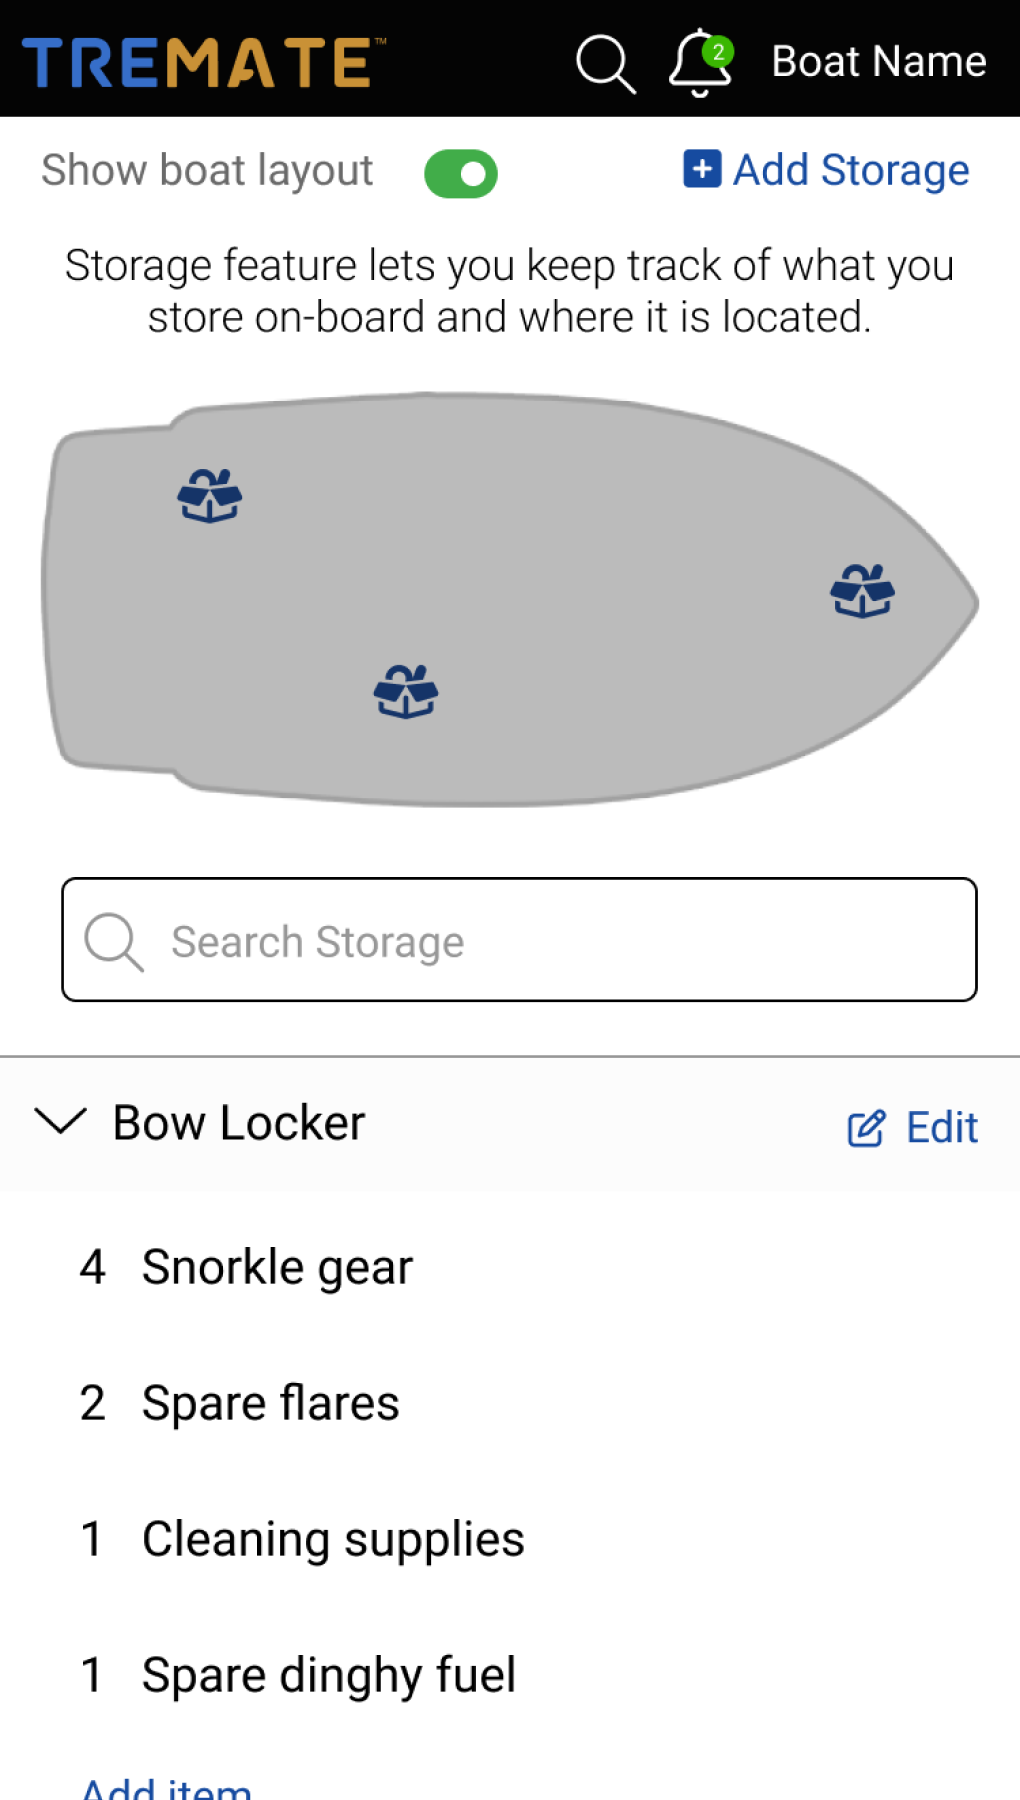Select storage box icon at boat center
Viewport: 1020px width, 1800px height.
406,691
